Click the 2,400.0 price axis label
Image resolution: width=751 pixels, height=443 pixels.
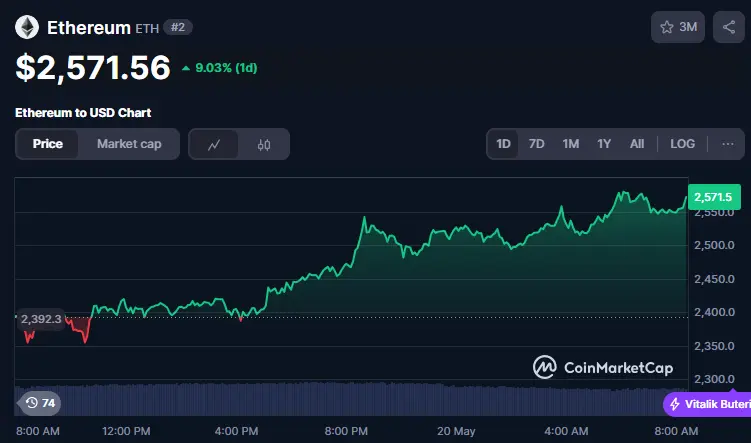pos(714,312)
